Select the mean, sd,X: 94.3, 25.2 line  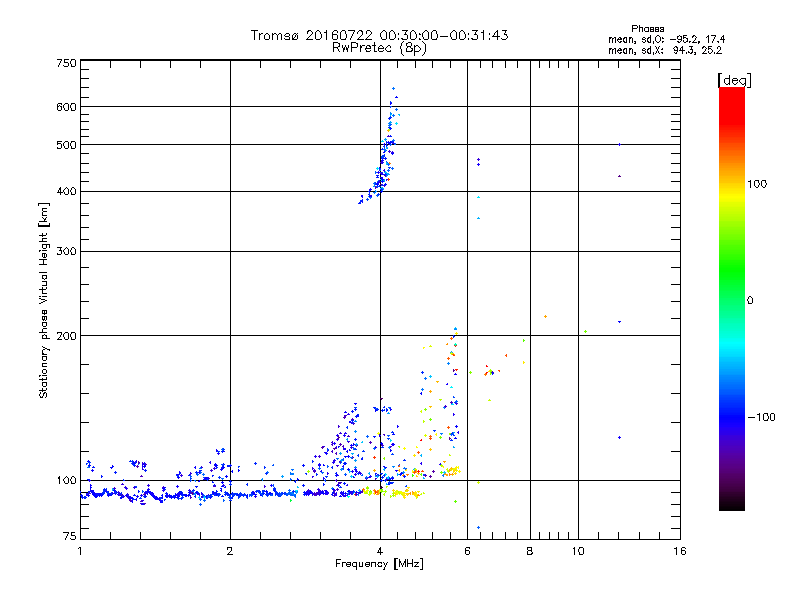coord(665,49)
